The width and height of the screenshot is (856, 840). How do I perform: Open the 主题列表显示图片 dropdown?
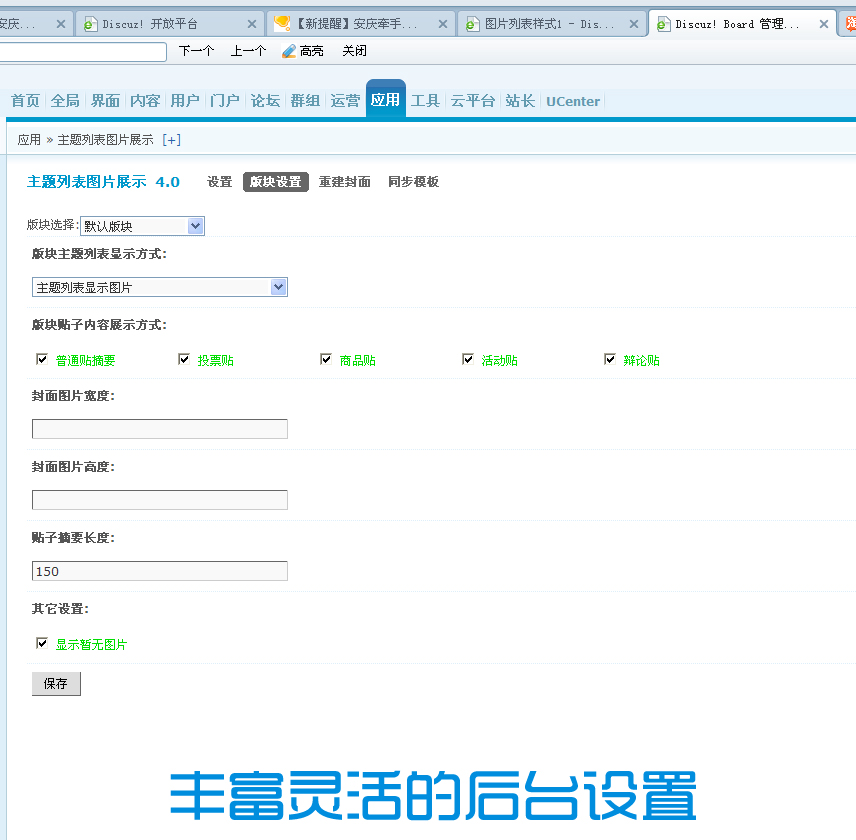coord(160,287)
